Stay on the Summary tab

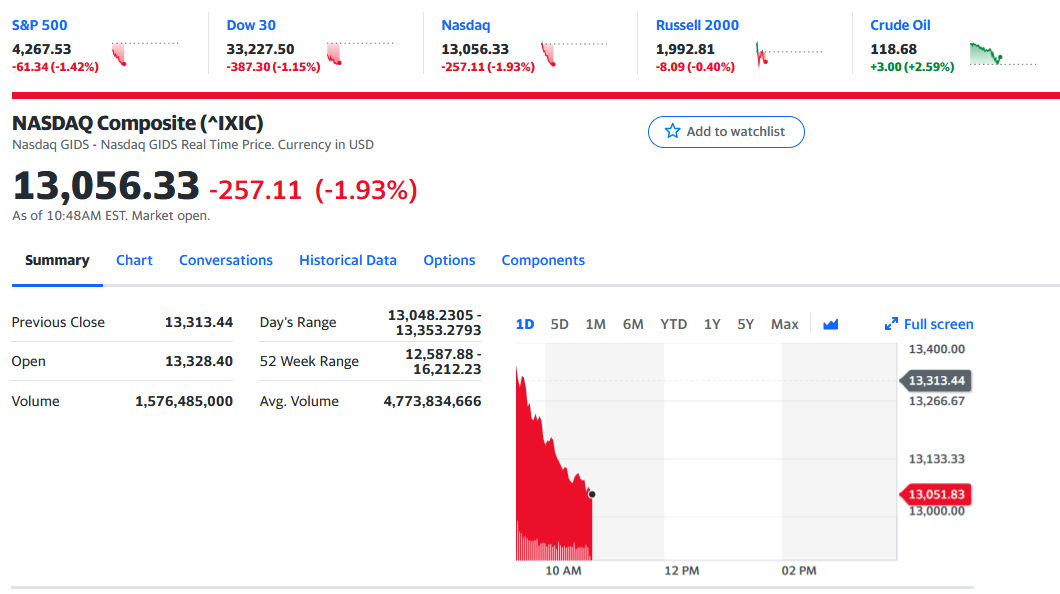57,260
